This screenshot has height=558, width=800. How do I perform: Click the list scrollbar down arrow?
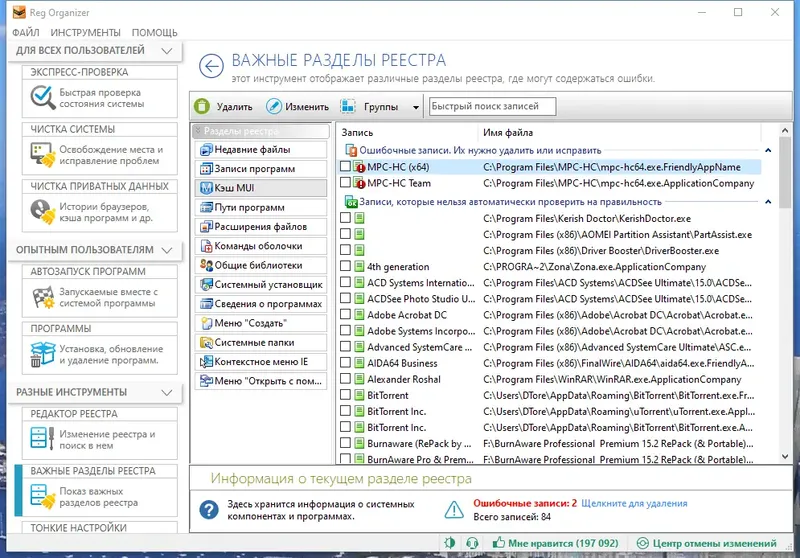[x=785, y=456]
